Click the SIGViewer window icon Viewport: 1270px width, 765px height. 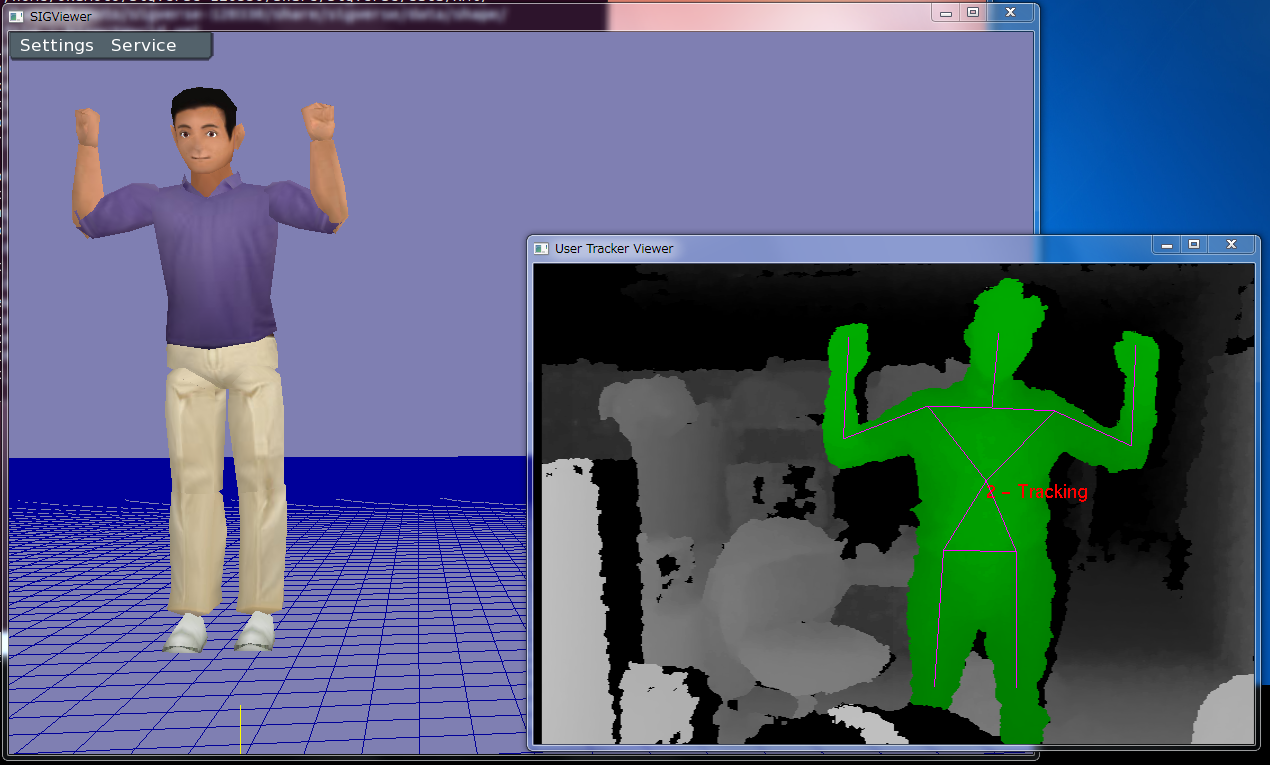(17, 16)
